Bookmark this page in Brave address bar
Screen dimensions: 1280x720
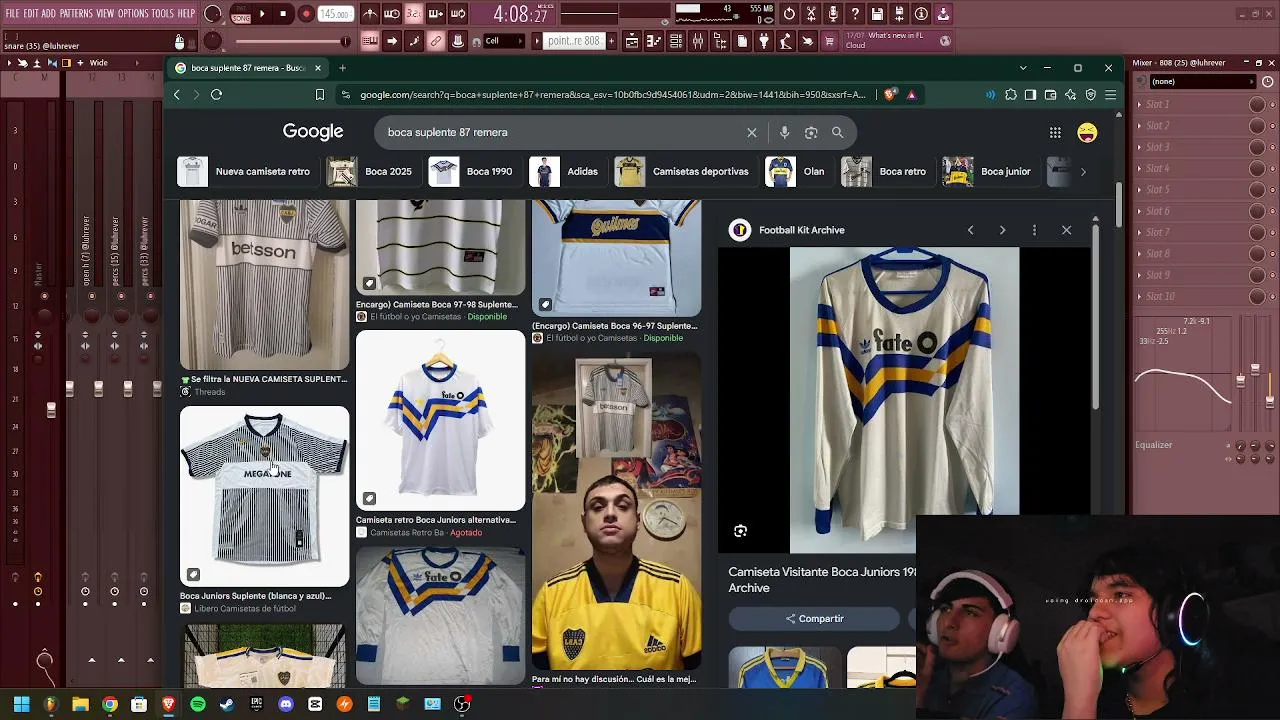[320, 95]
